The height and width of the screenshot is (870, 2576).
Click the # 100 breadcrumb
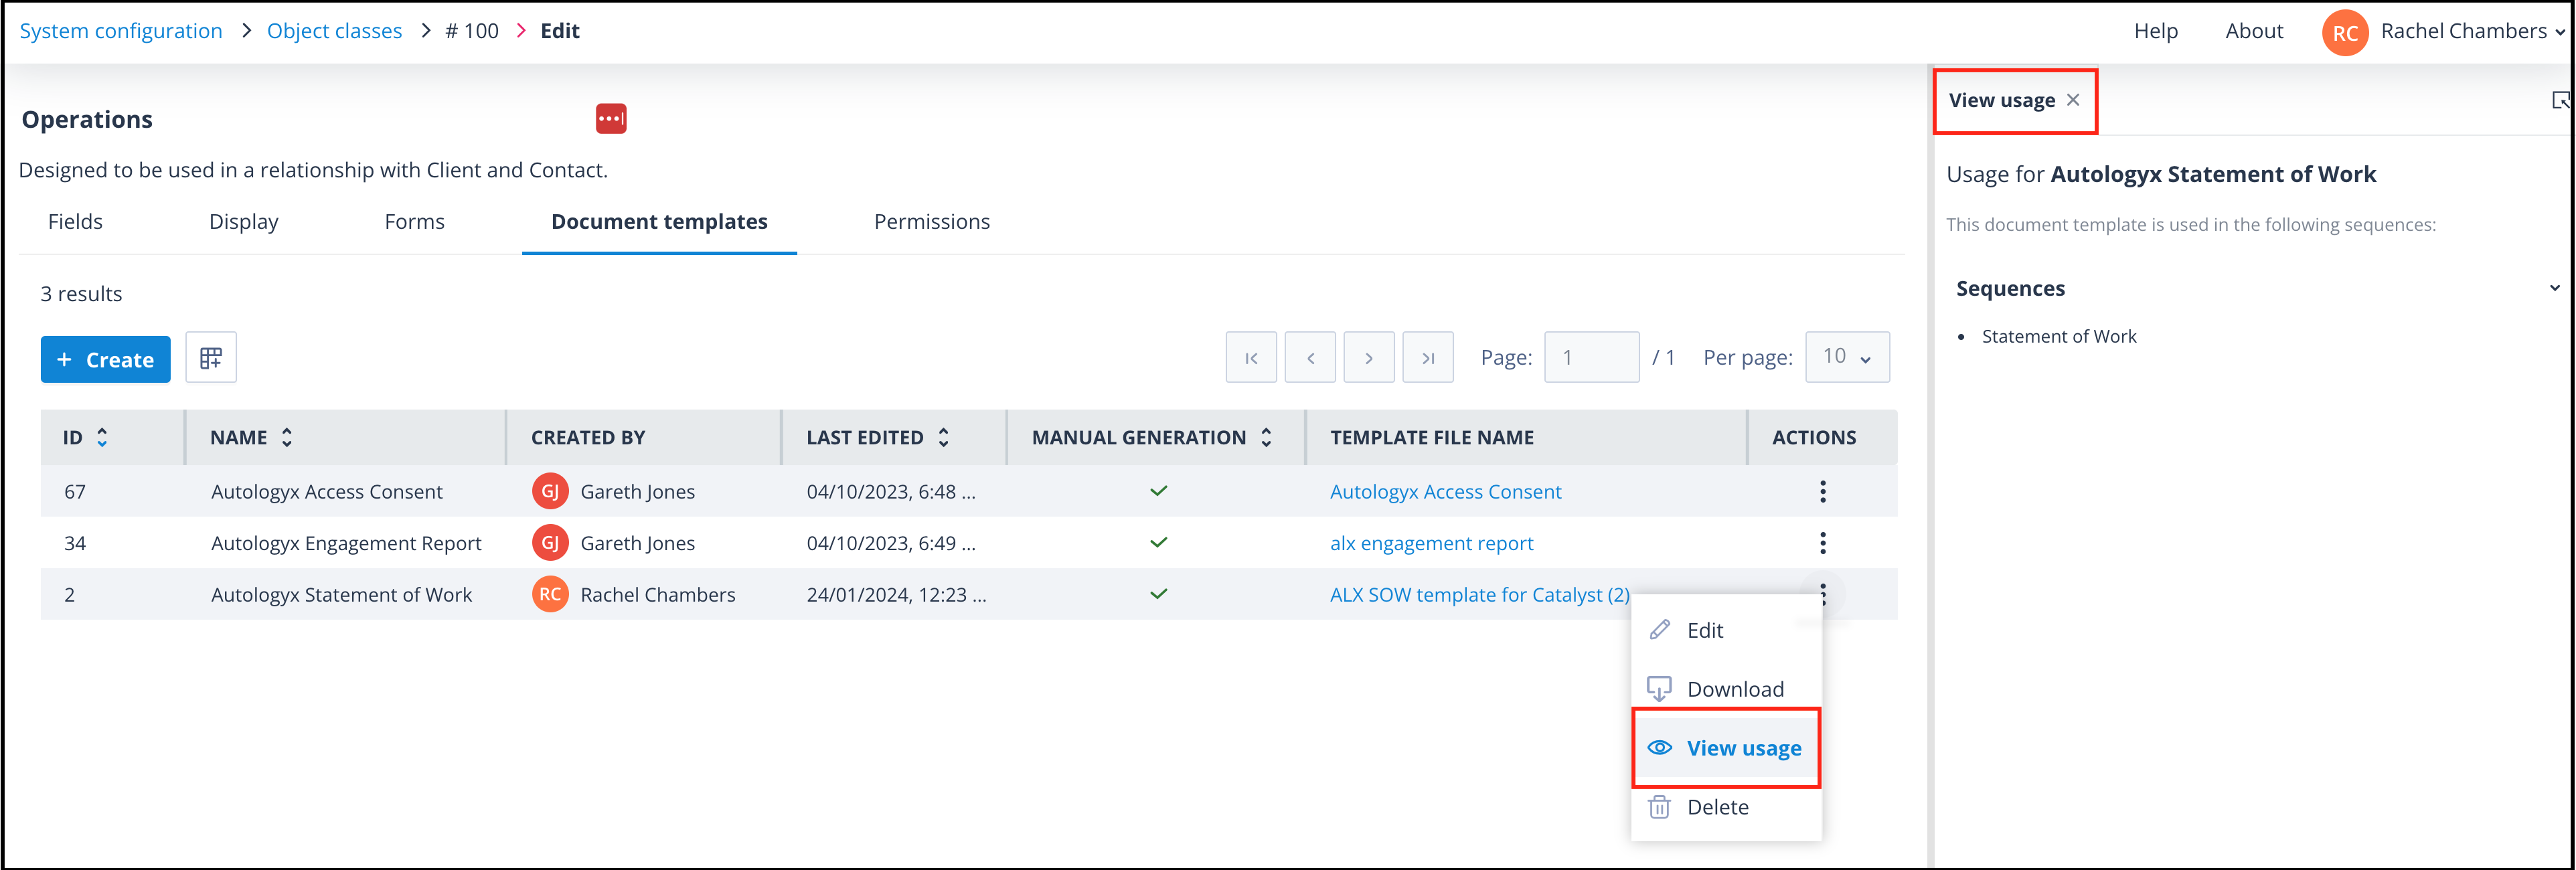coord(472,31)
